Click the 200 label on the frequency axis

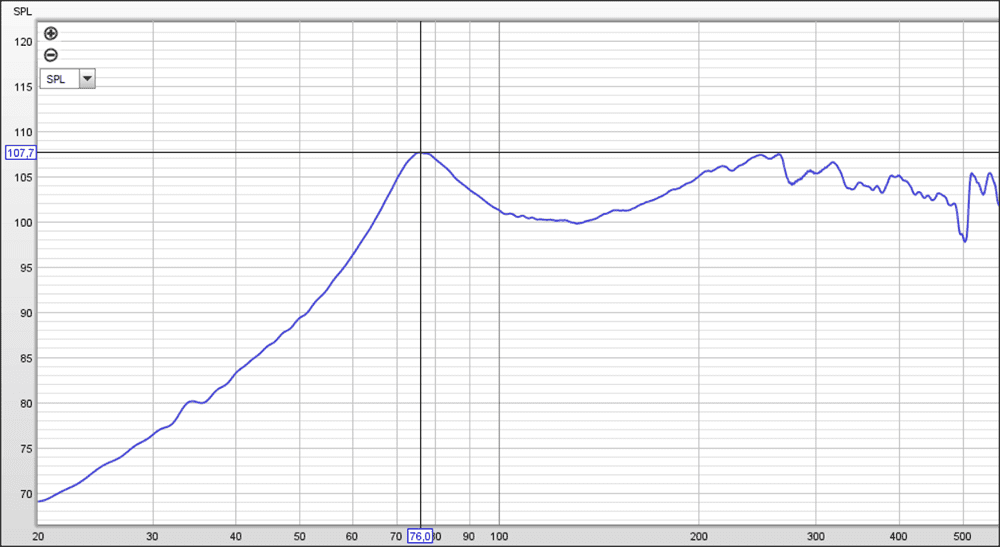click(700, 536)
